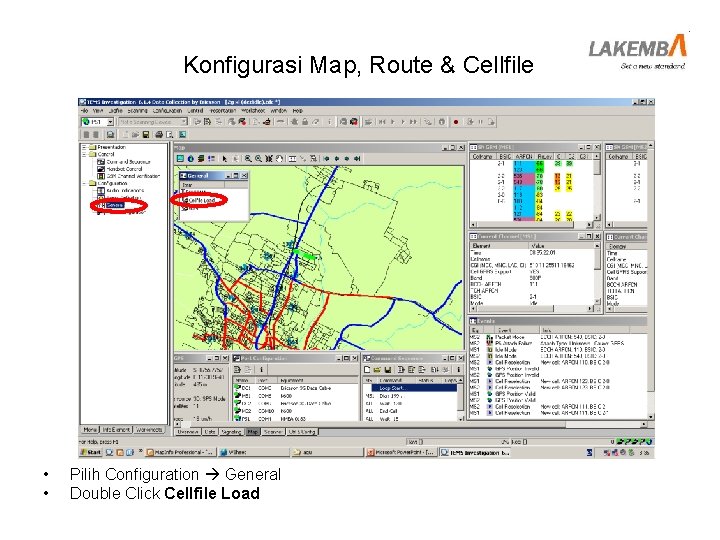Select GSM Channel Verification in the tree
The width and height of the screenshot is (720, 540).
[x=128, y=176]
